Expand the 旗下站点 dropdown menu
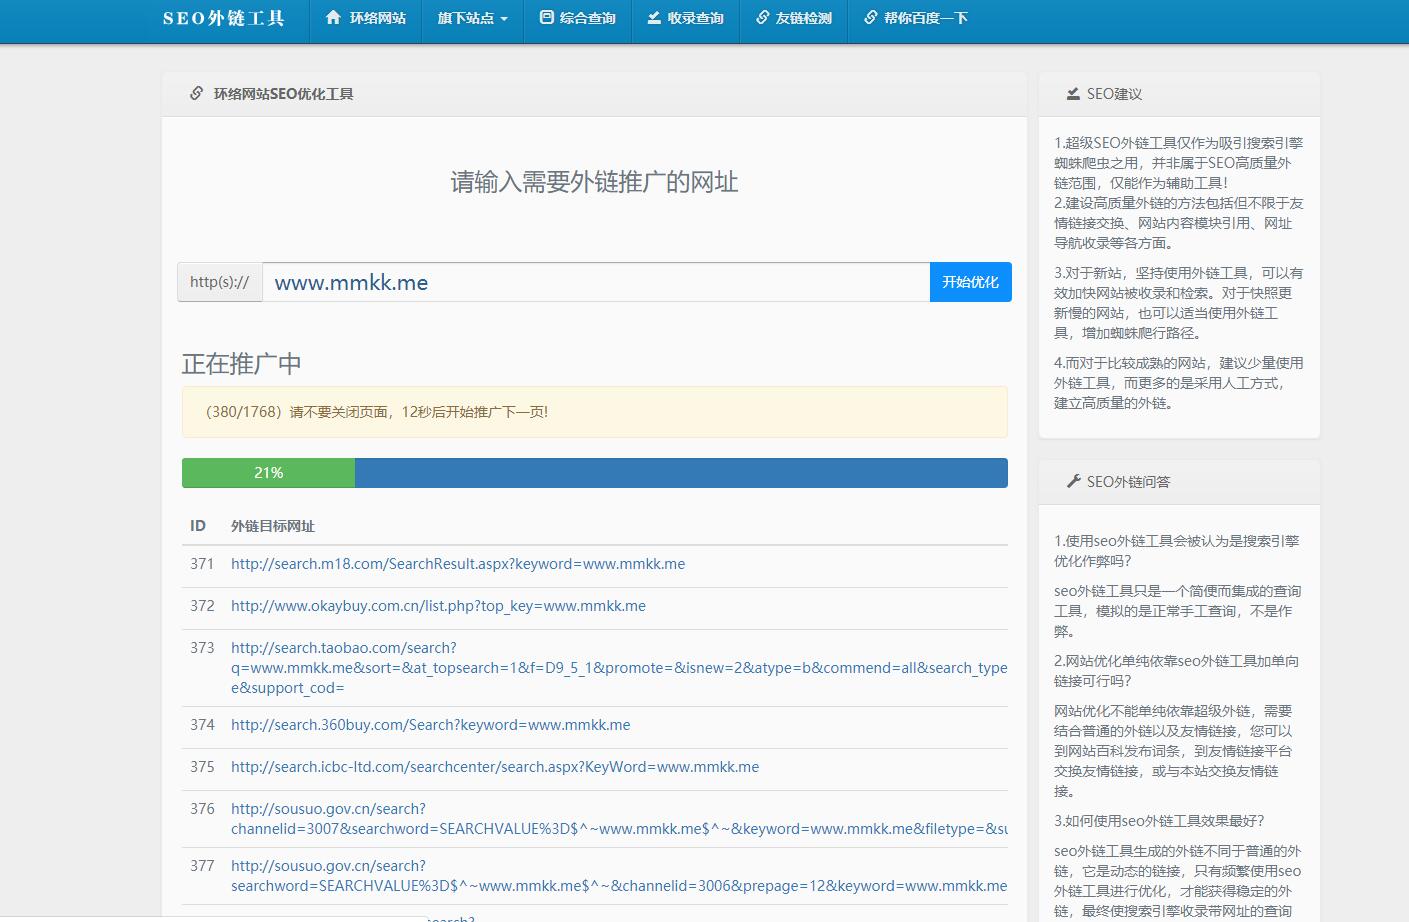 coord(472,18)
